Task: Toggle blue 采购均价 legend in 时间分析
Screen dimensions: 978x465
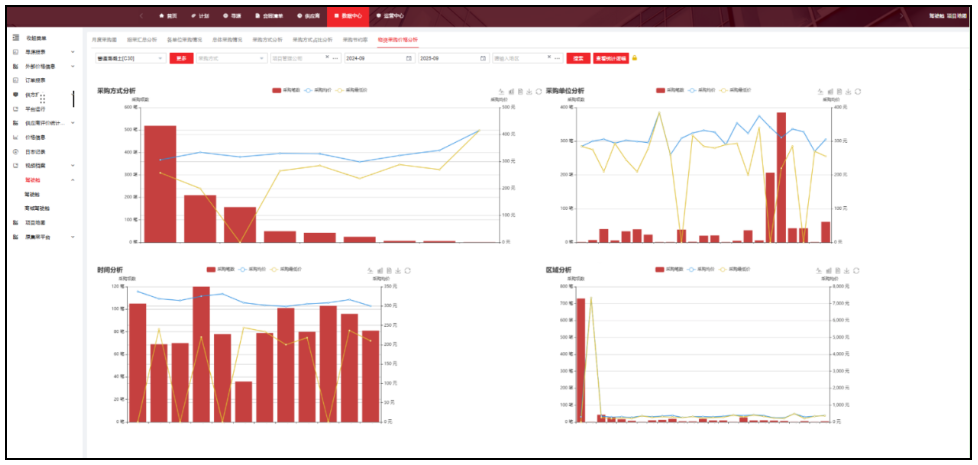Action: click(252, 269)
